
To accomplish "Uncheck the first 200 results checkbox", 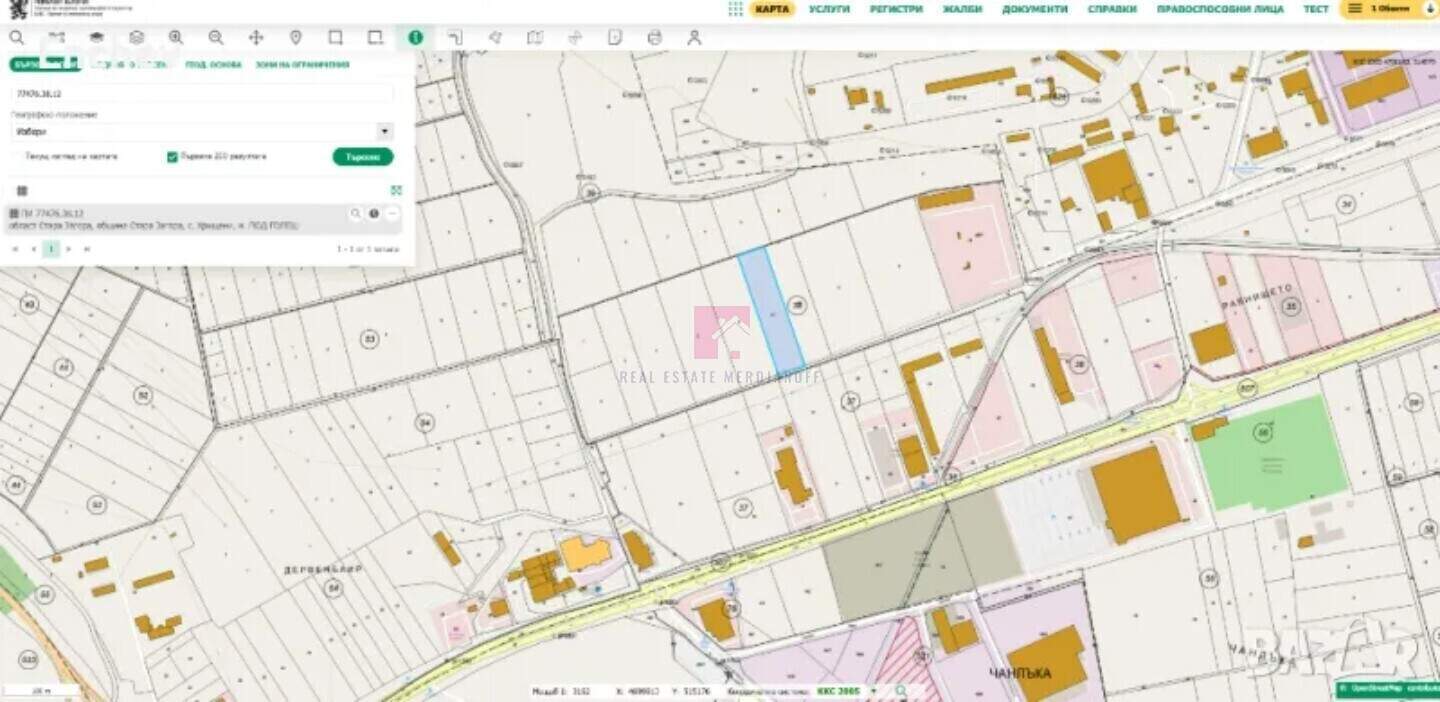I will point(172,157).
